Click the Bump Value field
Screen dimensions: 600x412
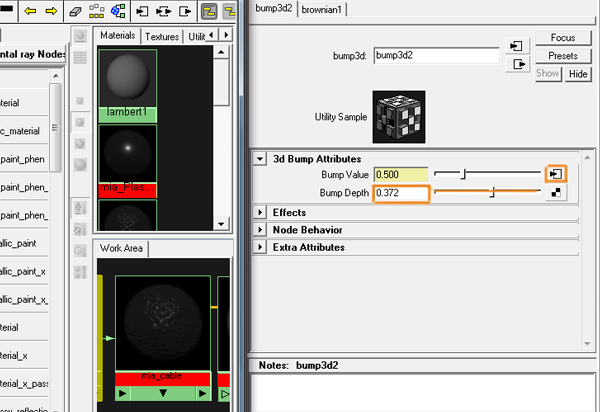(401, 175)
